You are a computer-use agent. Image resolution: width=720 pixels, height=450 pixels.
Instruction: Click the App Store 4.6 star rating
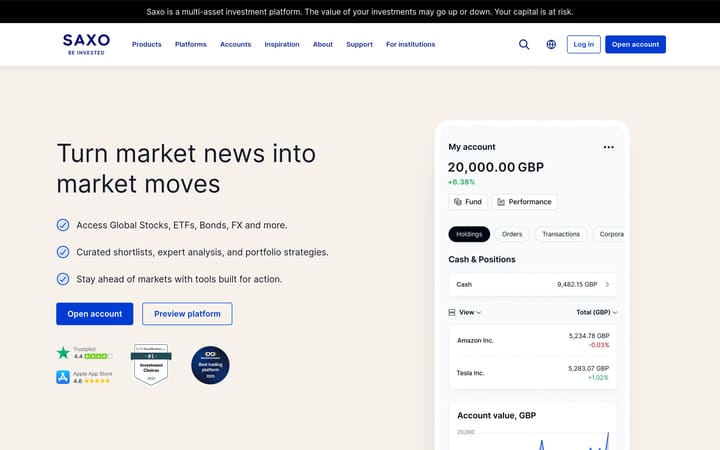92,381
